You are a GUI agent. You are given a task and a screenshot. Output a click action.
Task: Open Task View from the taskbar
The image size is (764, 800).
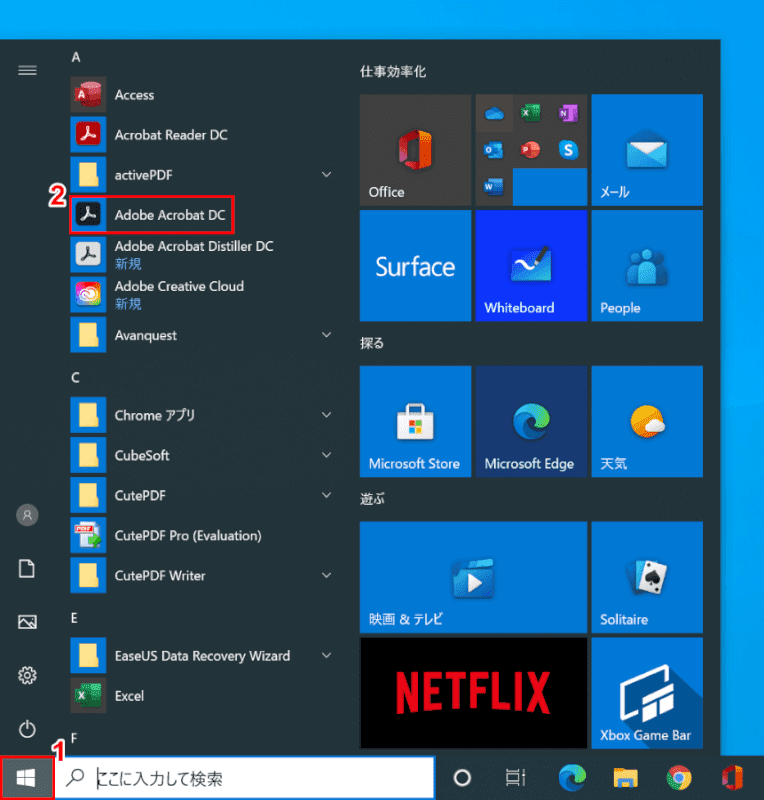[515, 778]
